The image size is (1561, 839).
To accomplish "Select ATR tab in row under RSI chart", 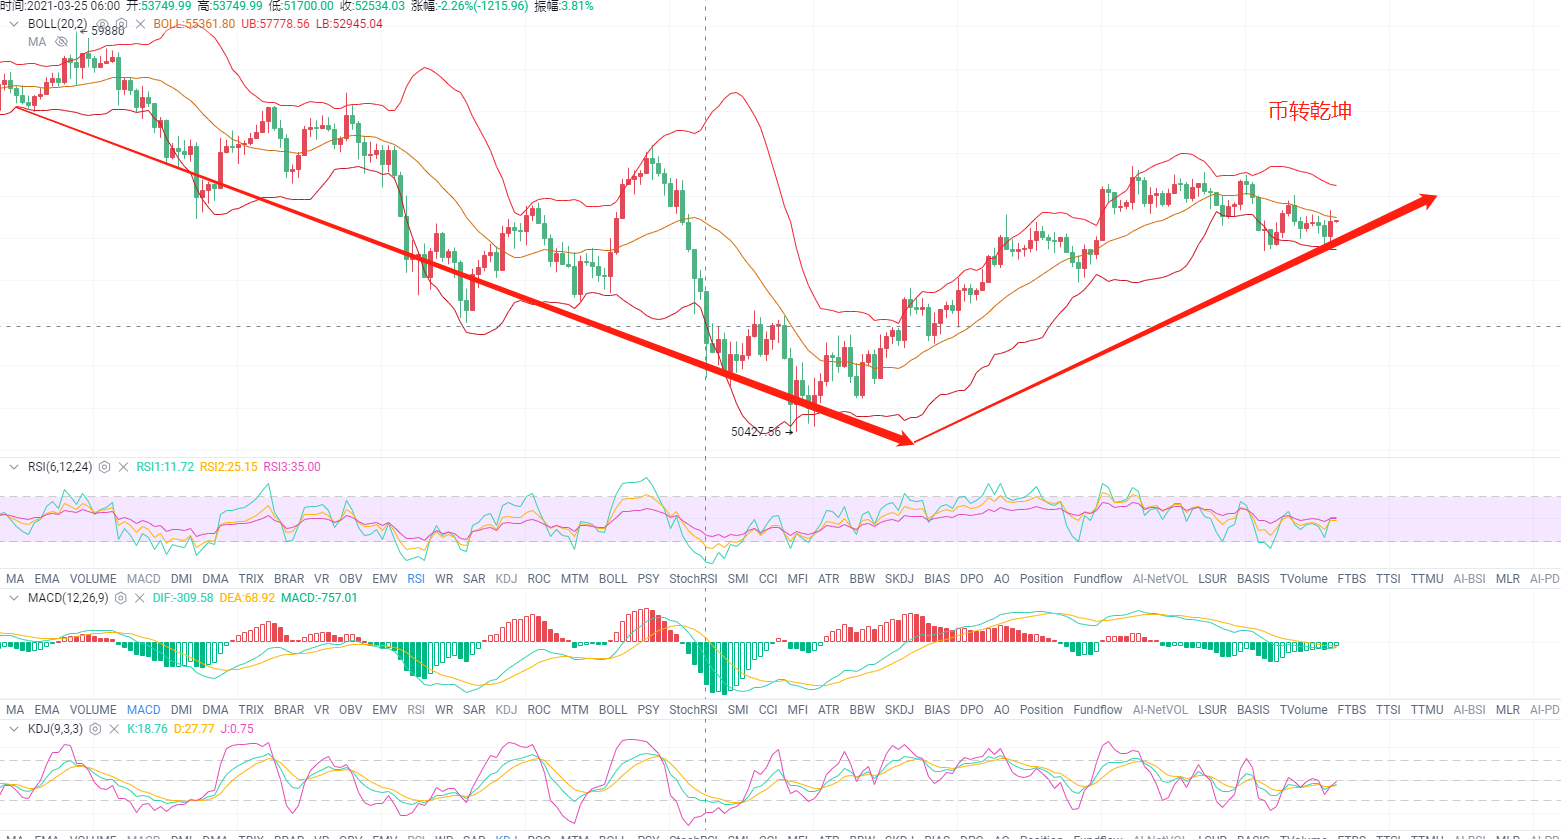I will pyautogui.click(x=829, y=579).
